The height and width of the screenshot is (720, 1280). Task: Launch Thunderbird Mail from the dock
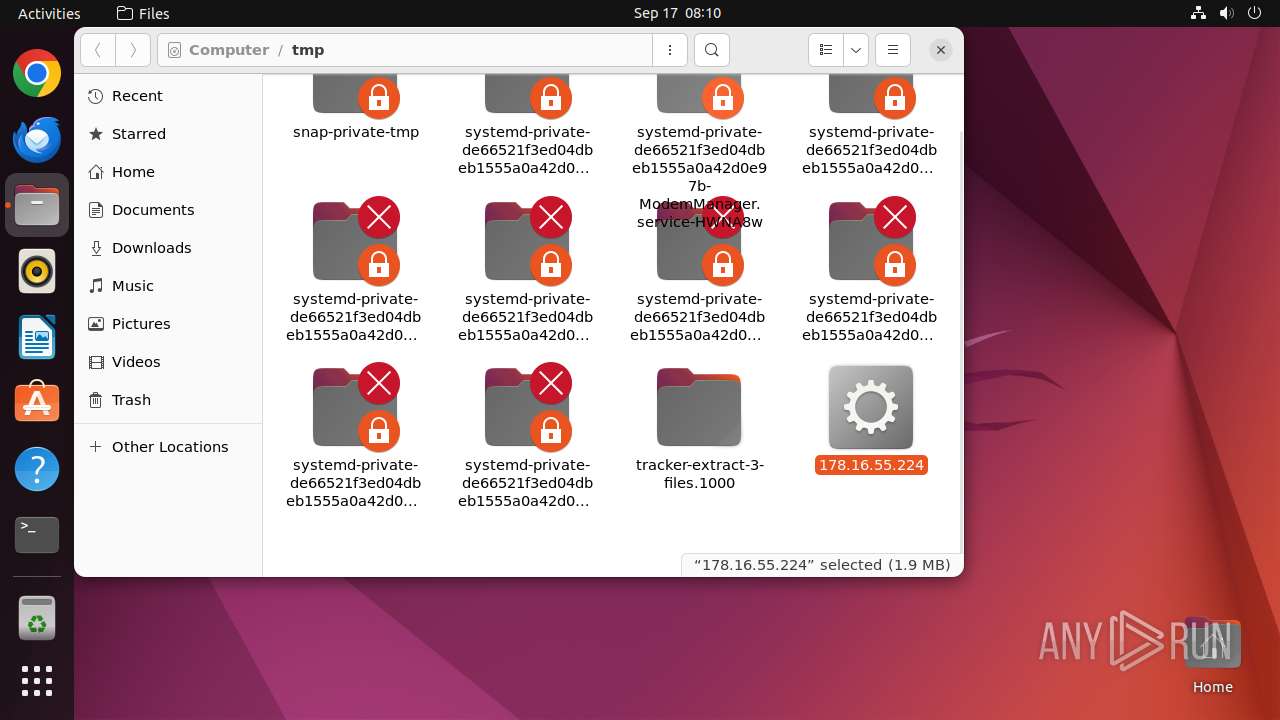click(x=37, y=140)
